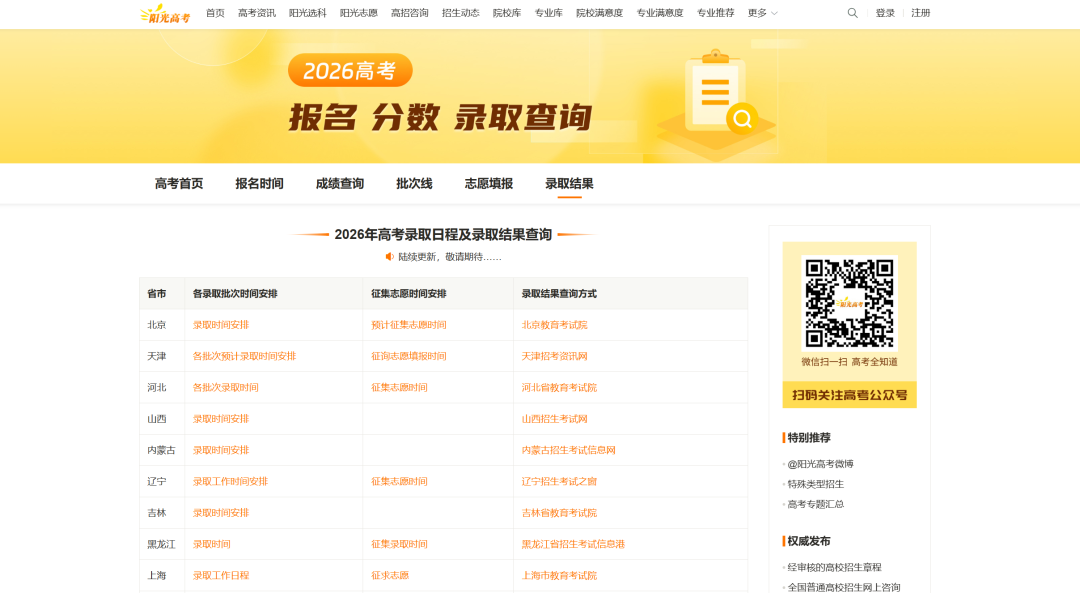This screenshot has width=1080, height=593.
Task: Open 专业满意度 page
Action: (x=660, y=13)
